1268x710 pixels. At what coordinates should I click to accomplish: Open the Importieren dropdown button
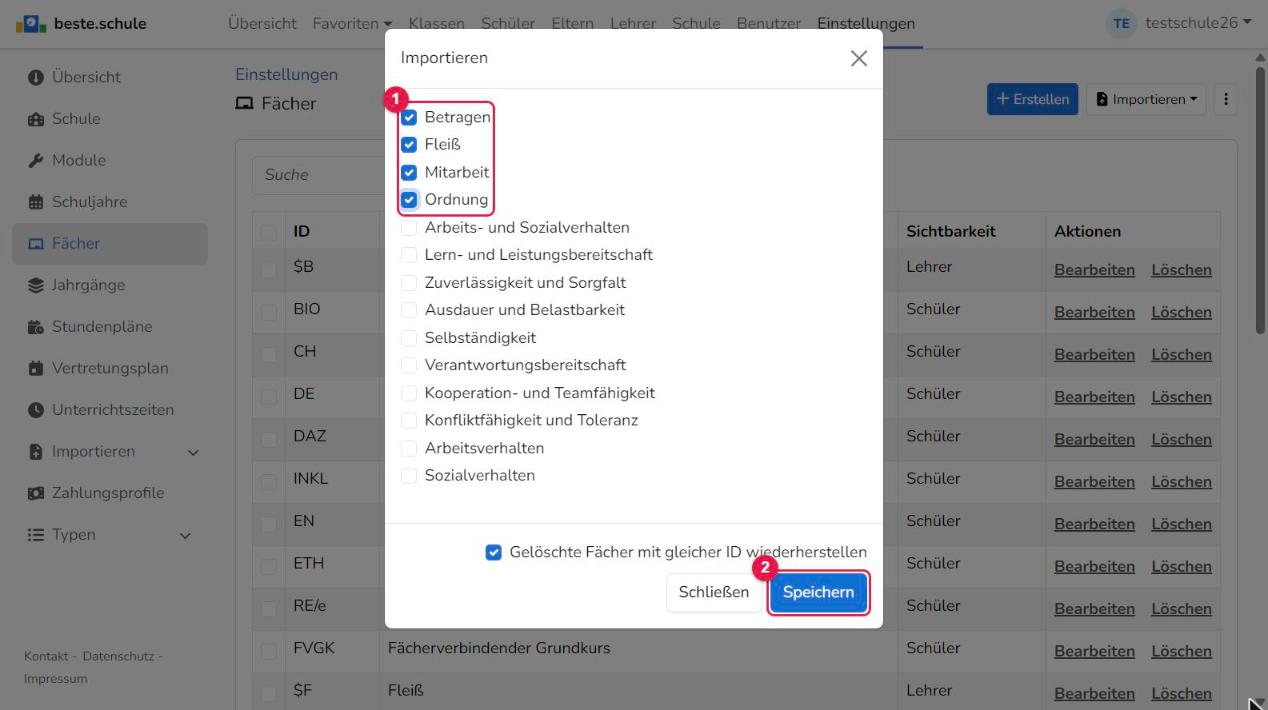coord(1146,99)
